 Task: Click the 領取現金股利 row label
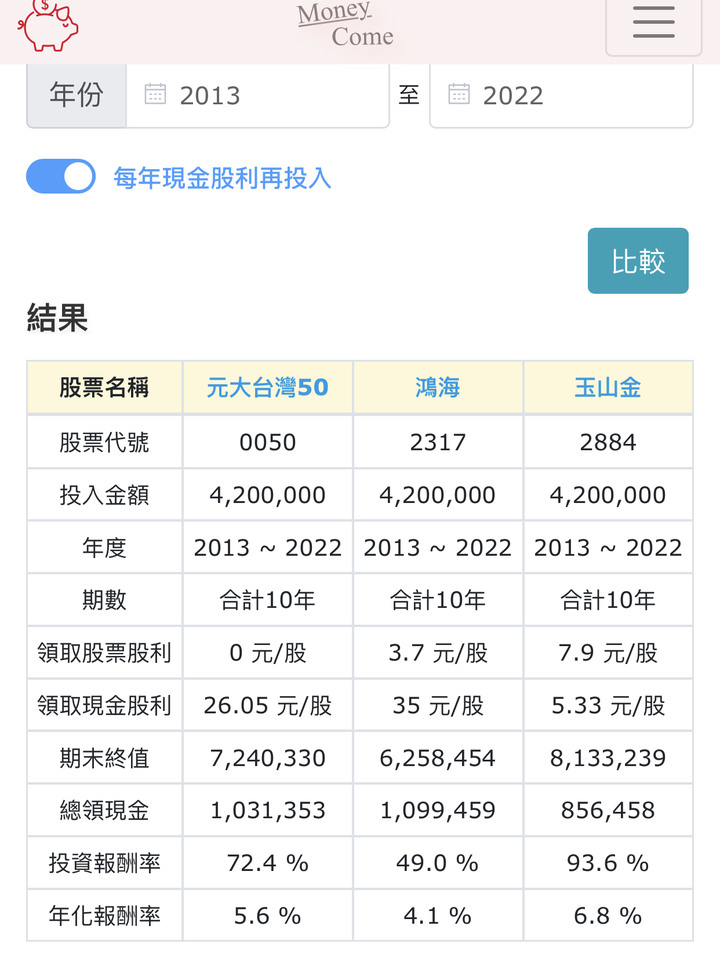coord(105,705)
